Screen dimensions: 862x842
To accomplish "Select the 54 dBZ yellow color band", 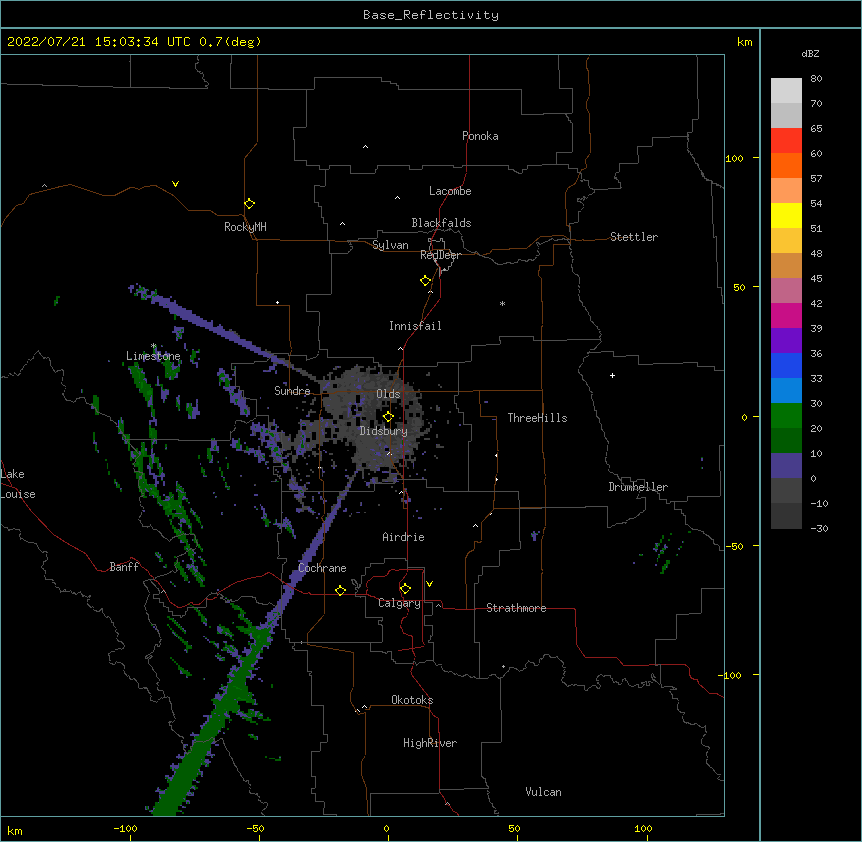I will click(x=786, y=215).
